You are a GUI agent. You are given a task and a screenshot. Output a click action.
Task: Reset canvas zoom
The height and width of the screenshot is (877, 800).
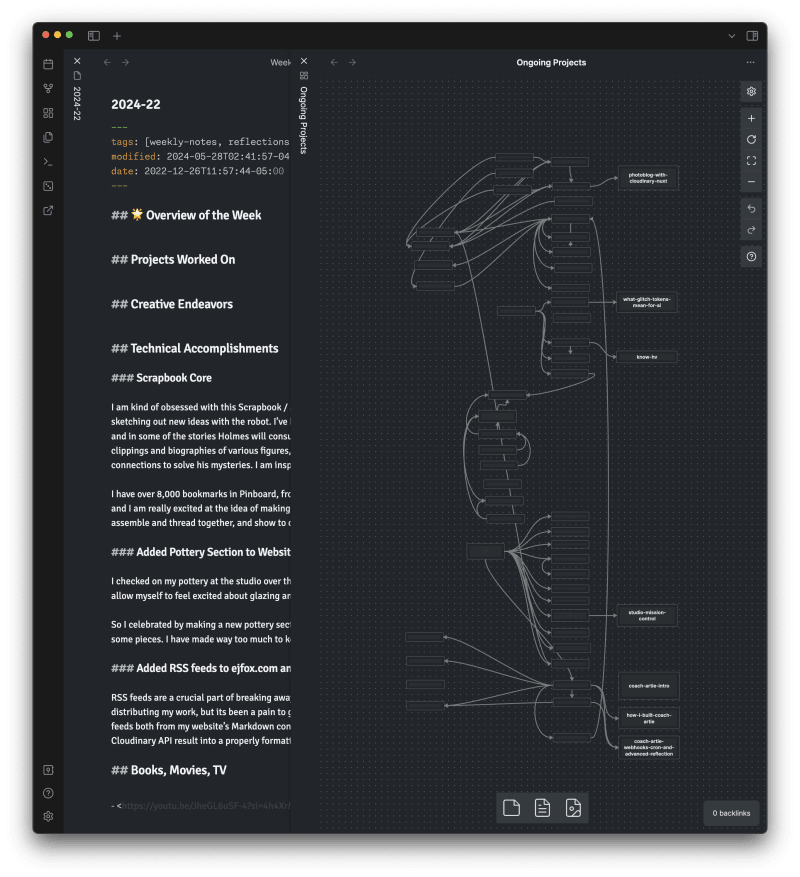point(751,139)
